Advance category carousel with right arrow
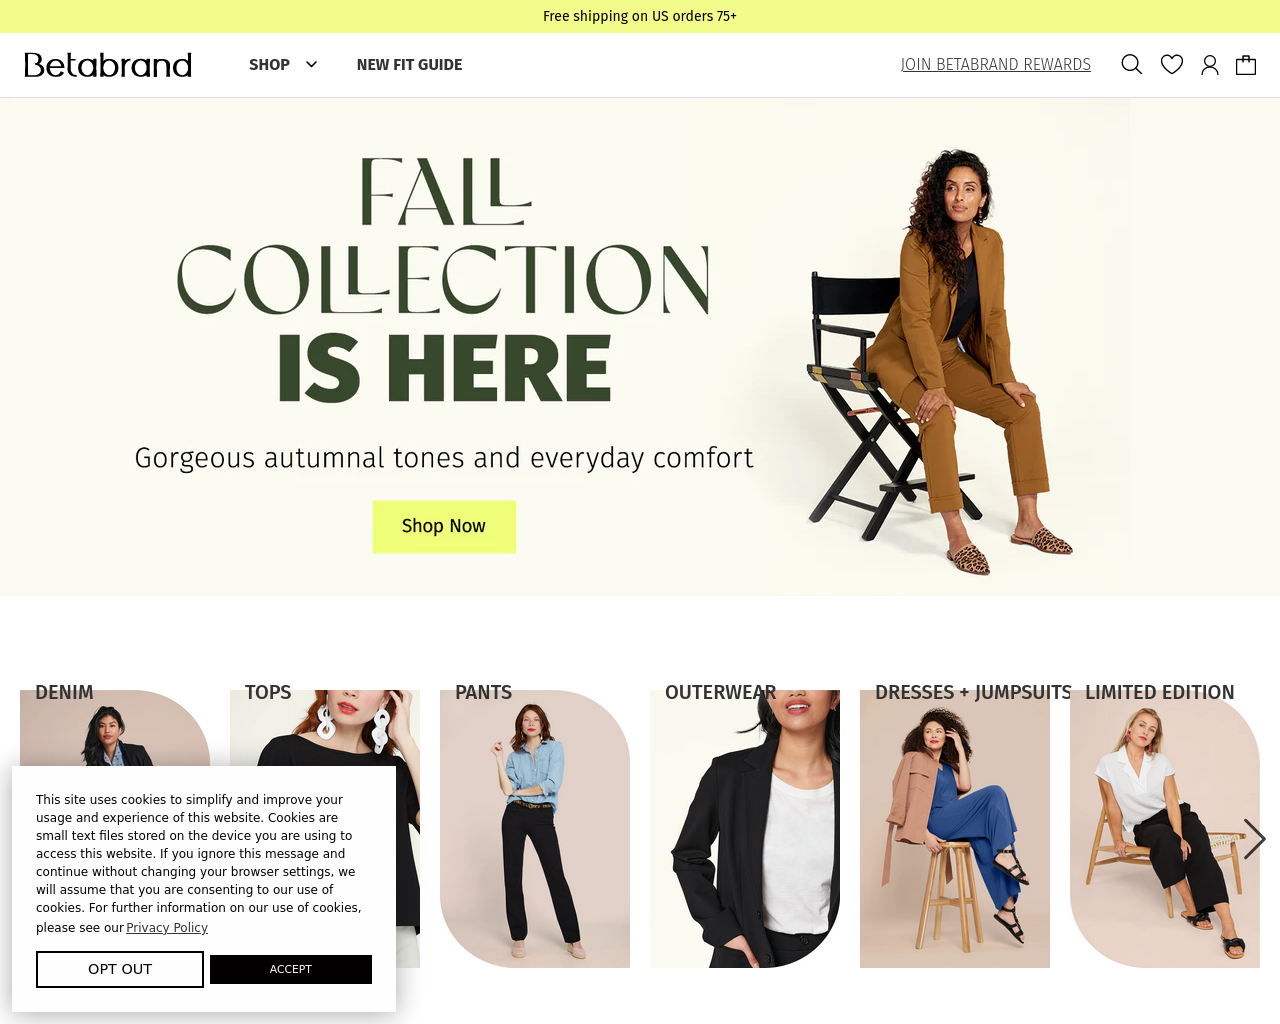The width and height of the screenshot is (1280, 1024). 1254,839
